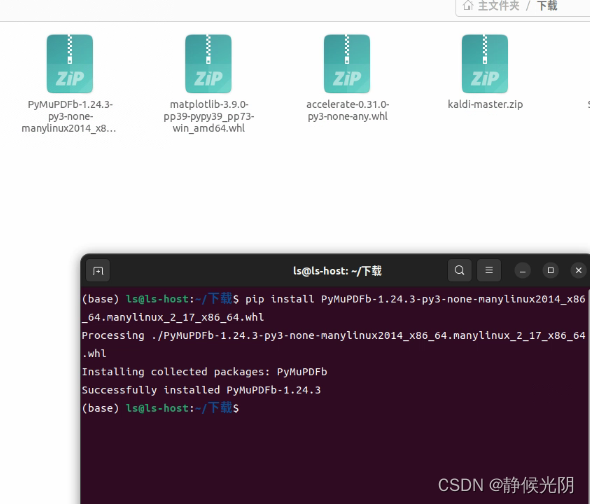Maximize the terminal window
This screenshot has width=590, height=504.
[x=550, y=270]
